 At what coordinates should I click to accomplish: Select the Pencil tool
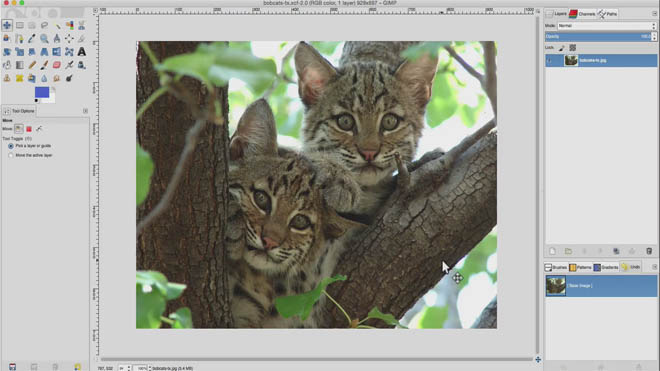coord(32,65)
